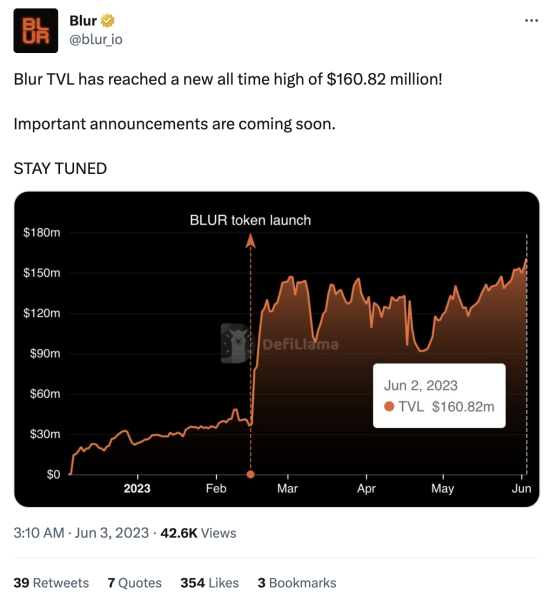The width and height of the screenshot is (550, 600).
Task: Click the gold verified badge
Action: pyautogui.click(x=108, y=21)
